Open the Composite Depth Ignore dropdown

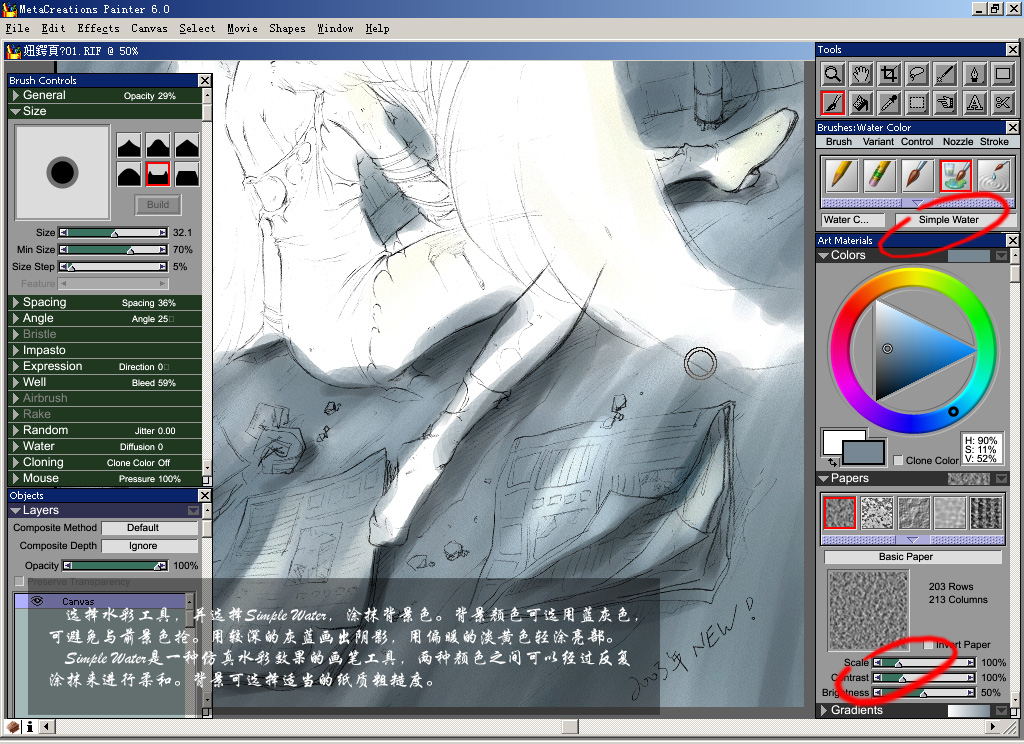pyautogui.click(x=150, y=546)
